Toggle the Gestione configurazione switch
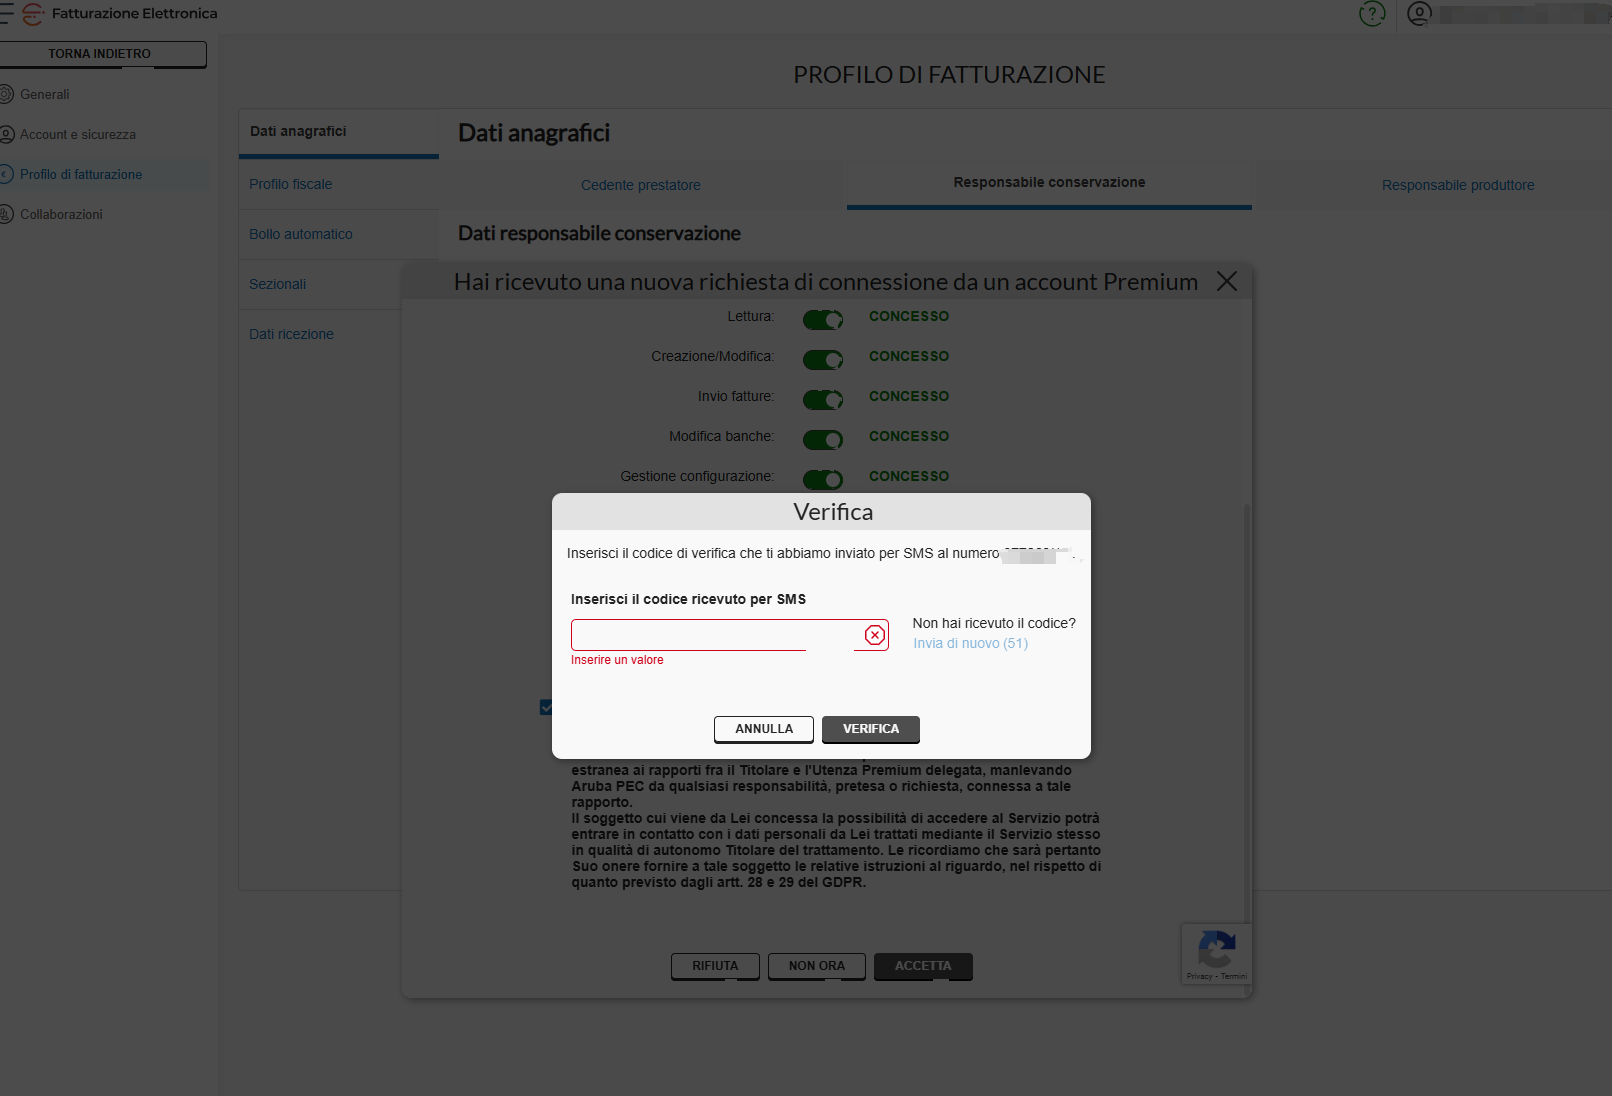This screenshot has width=1612, height=1096. (823, 479)
